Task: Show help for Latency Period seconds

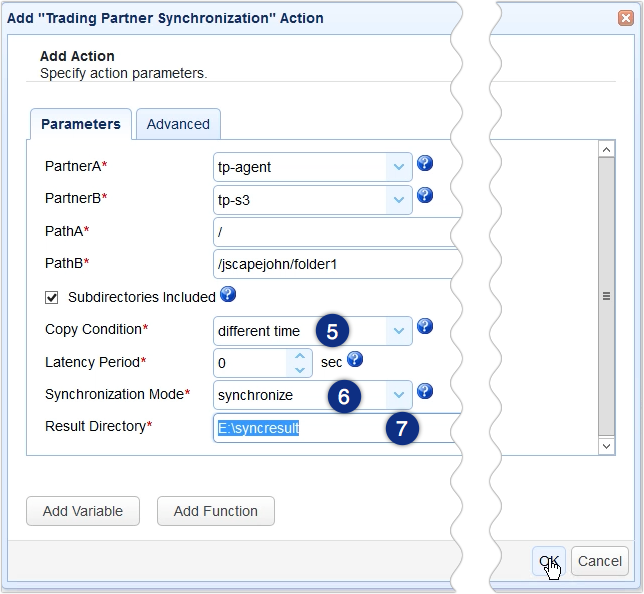Action: click(x=355, y=359)
